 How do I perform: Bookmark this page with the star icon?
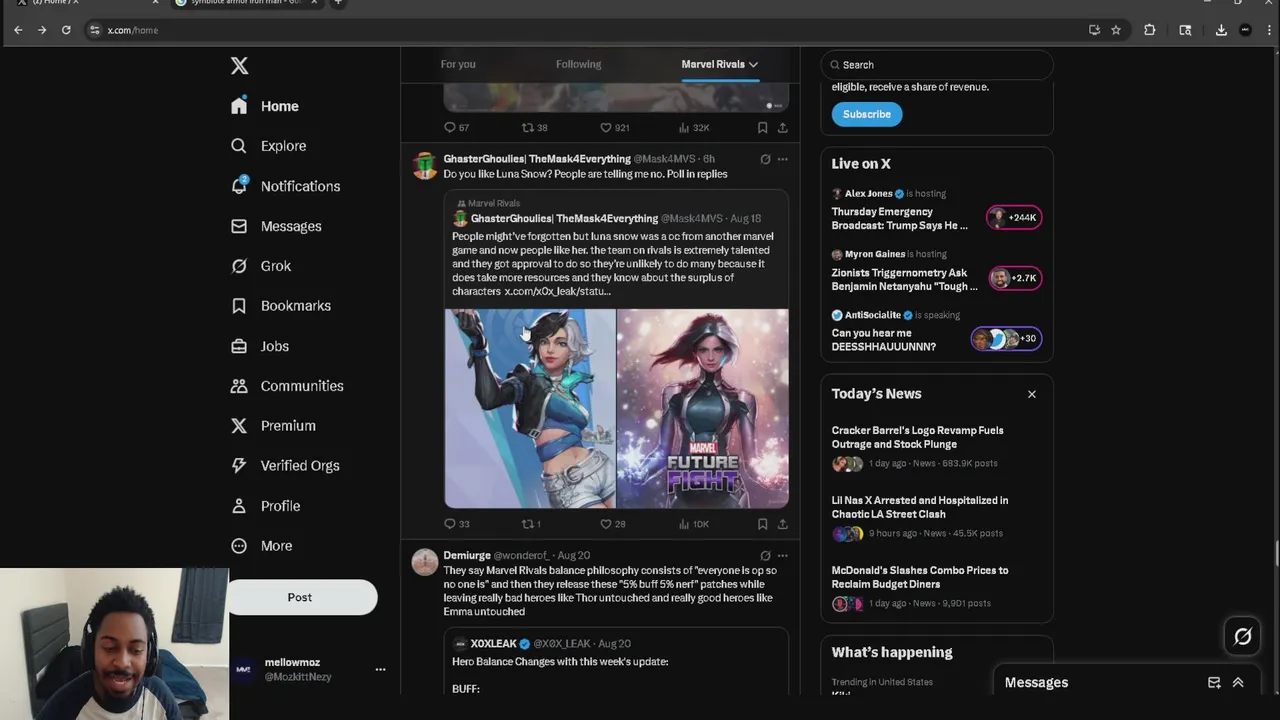pos(1116,30)
